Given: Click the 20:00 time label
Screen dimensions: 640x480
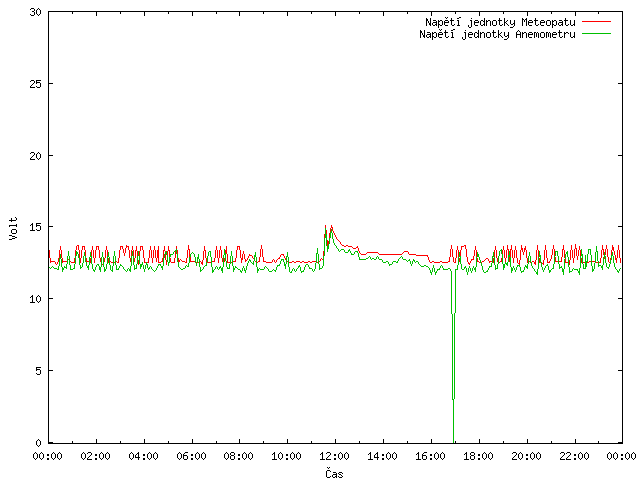Looking at the screenshot, I should point(526,456).
